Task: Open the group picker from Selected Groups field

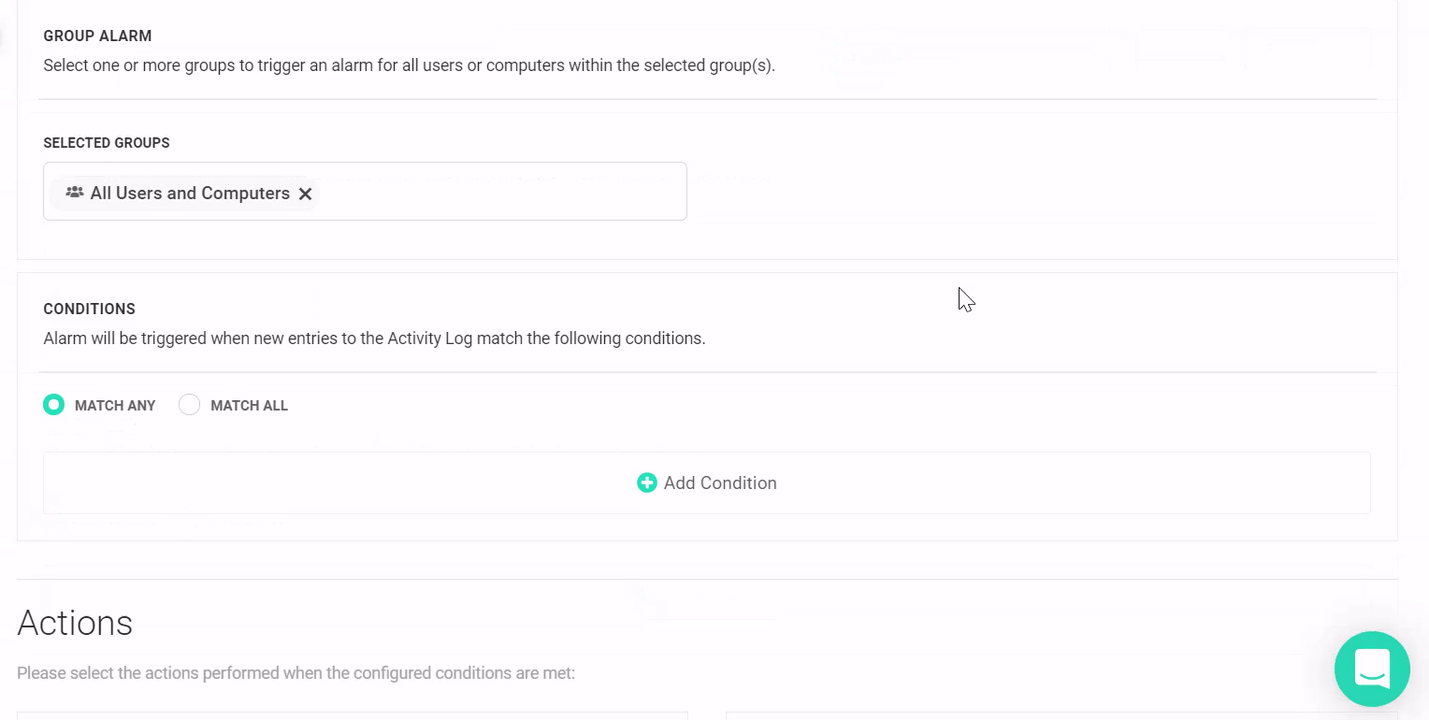Action: [x=500, y=191]
